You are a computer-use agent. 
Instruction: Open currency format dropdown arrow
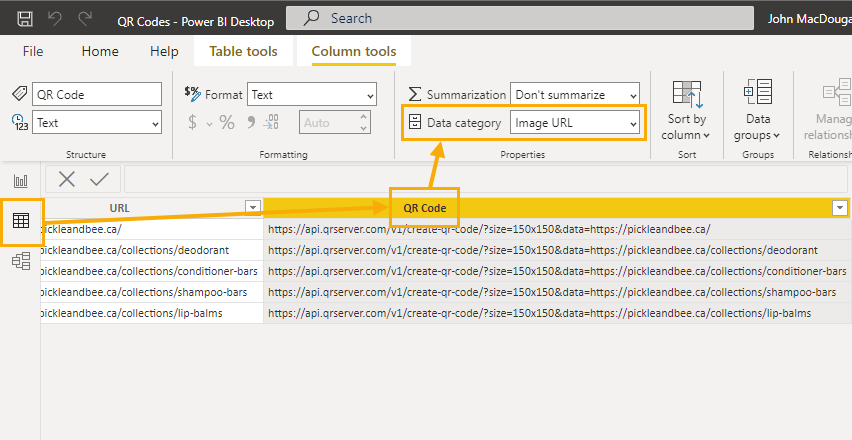(209, 124)
